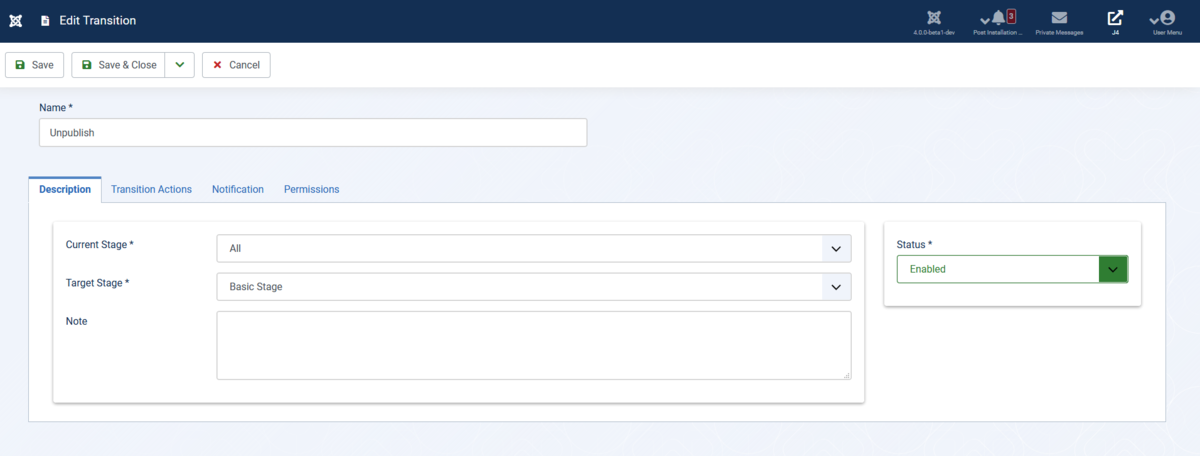Open the Current Stage dropdown

click(x=534, y=248)
